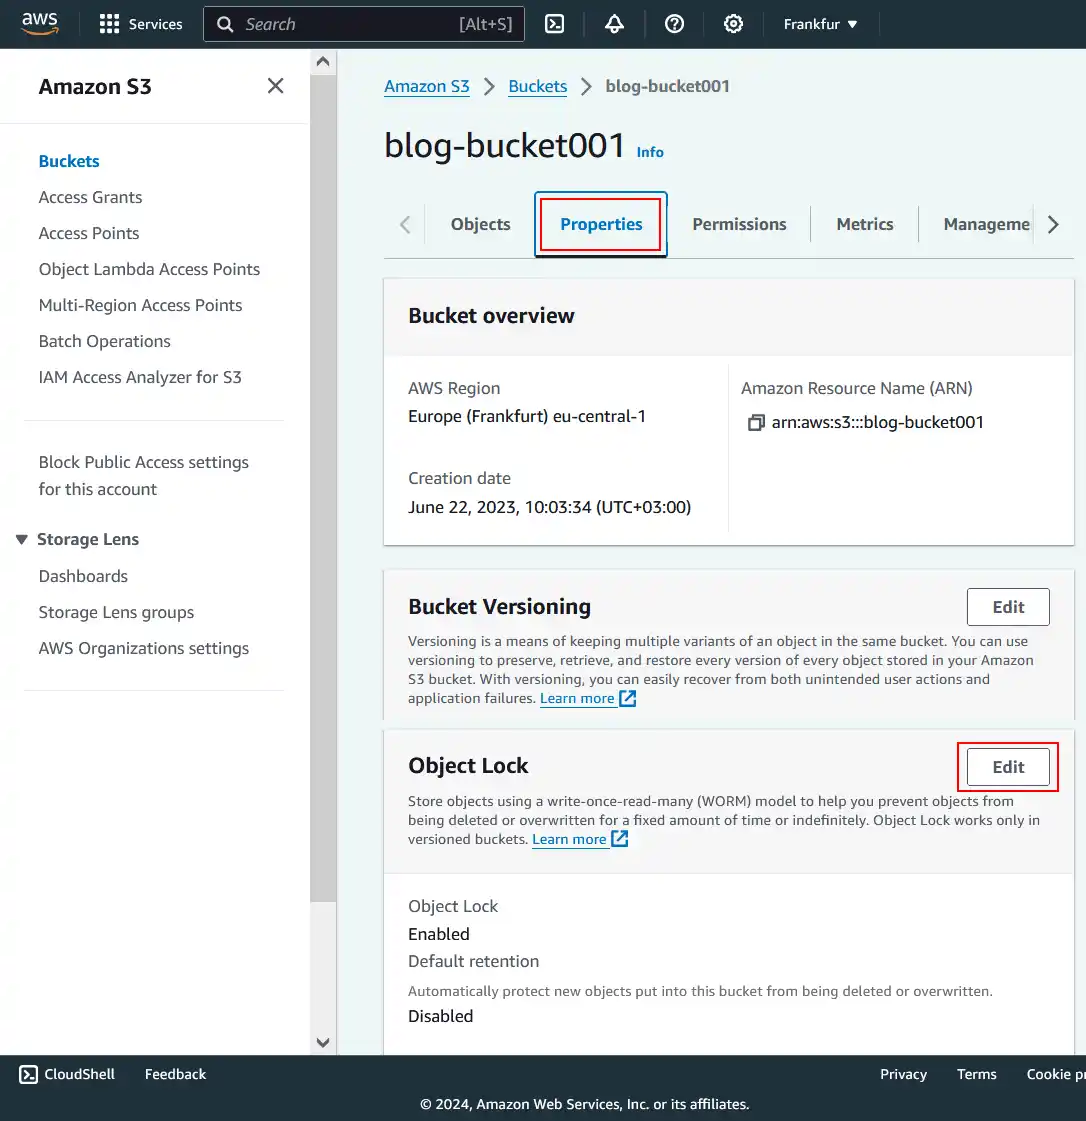Open Learn more link for Object Lock
Viewport: 1086px width, 1121px height.
(x=569, y=839)
